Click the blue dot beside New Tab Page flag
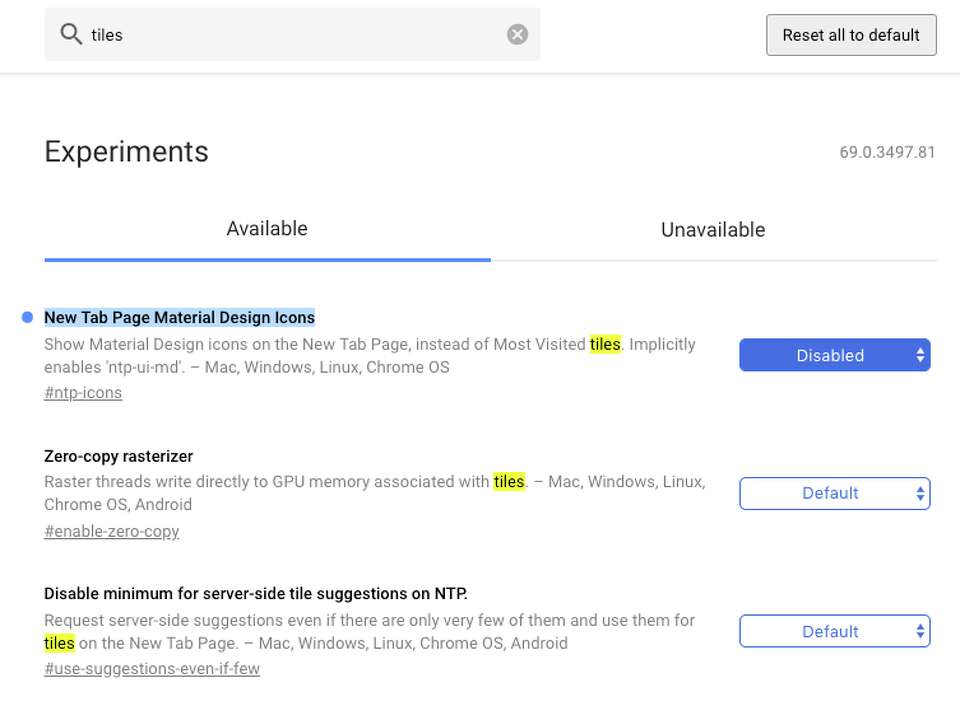 tap(27, 318)
